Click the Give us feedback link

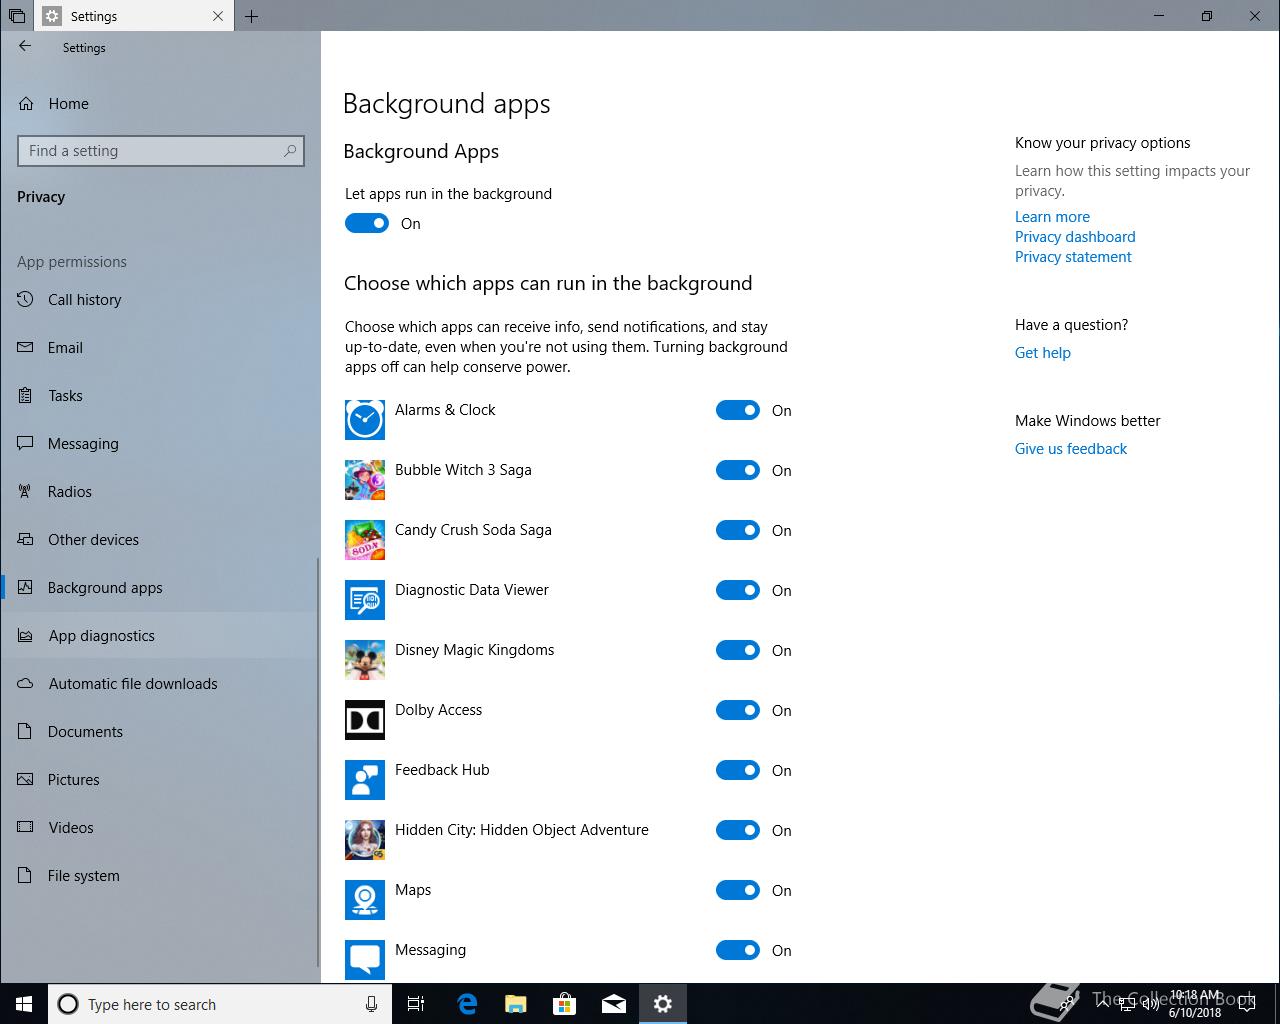[1070, 449]
